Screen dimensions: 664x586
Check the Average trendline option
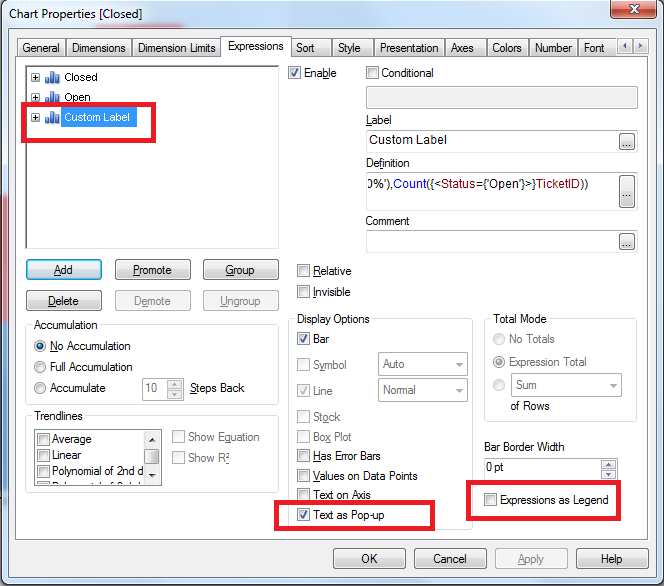pos(44,439)
